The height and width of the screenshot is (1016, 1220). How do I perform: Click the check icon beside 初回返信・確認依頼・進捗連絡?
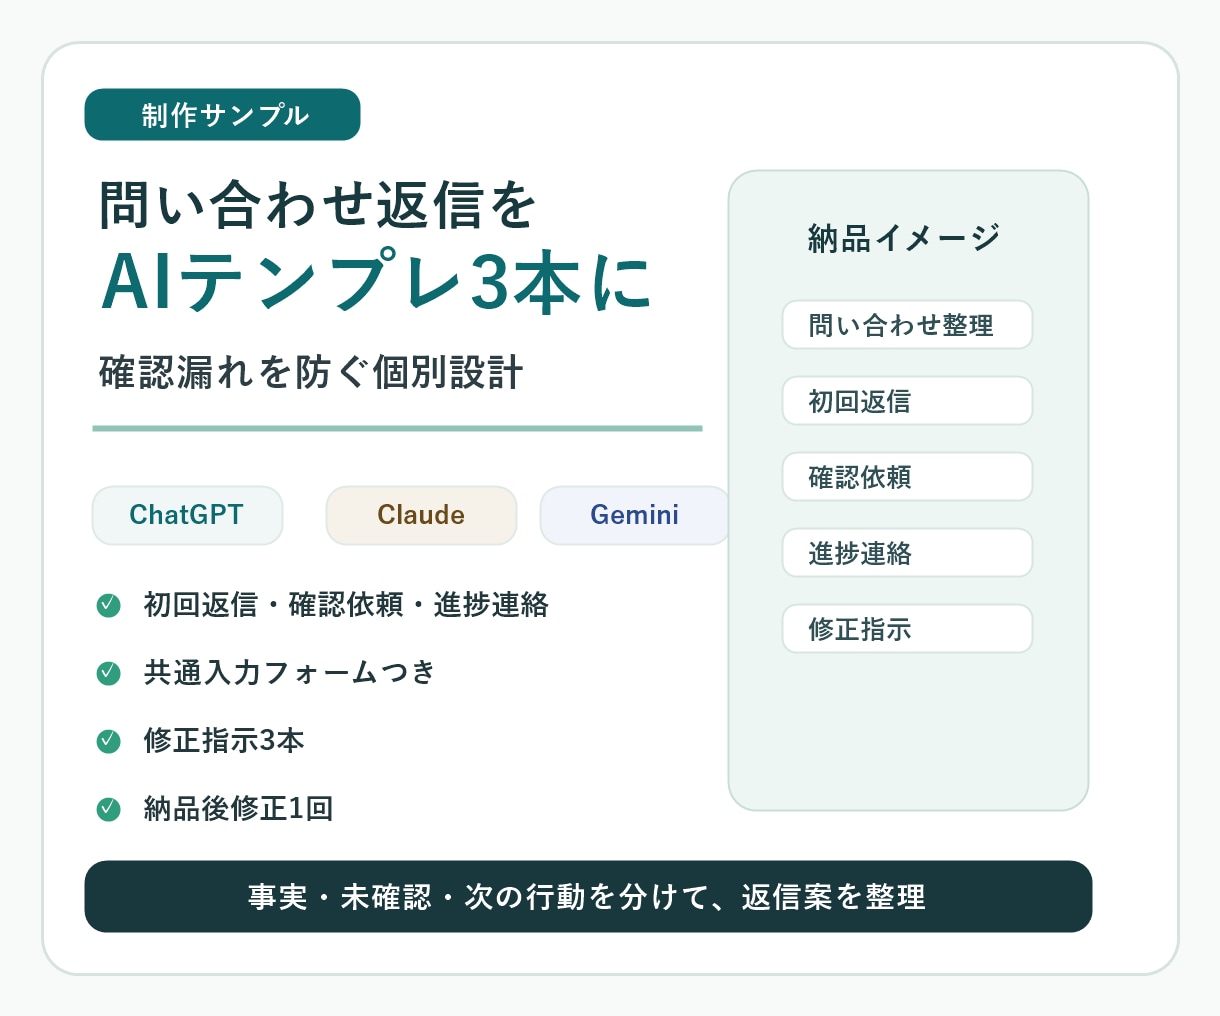tap(108, 605)
